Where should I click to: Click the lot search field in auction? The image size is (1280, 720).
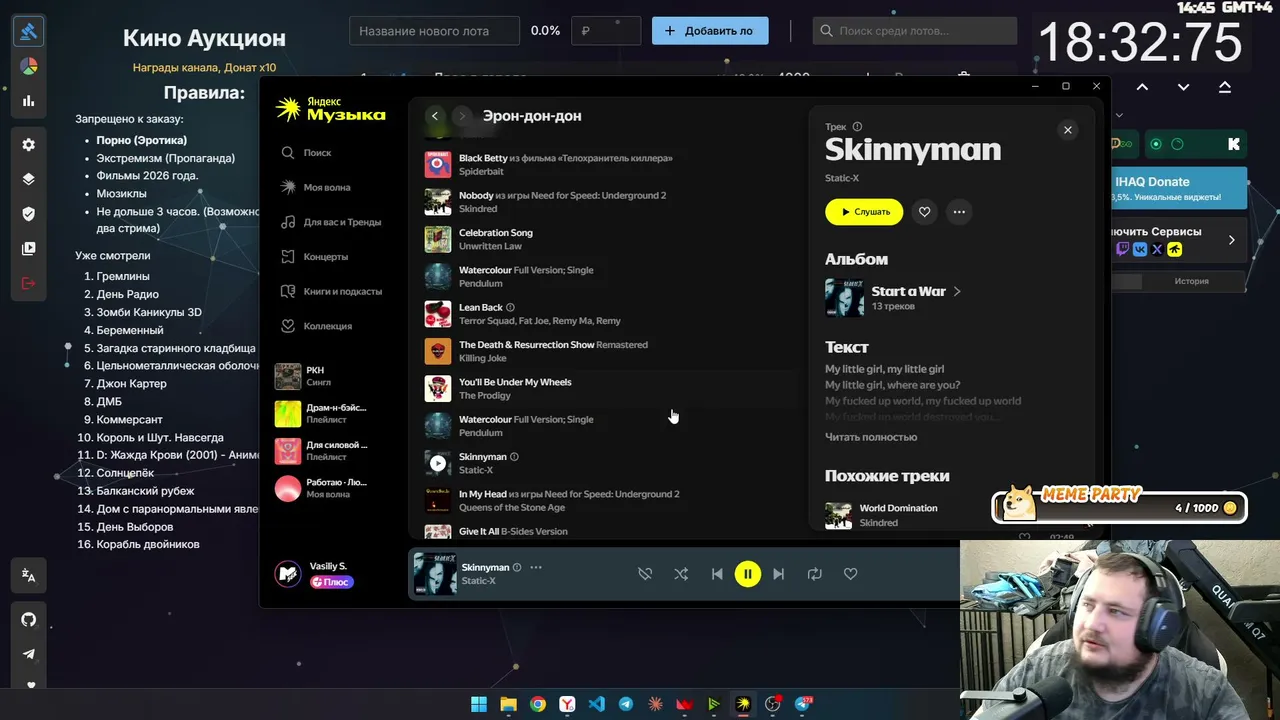915,31
